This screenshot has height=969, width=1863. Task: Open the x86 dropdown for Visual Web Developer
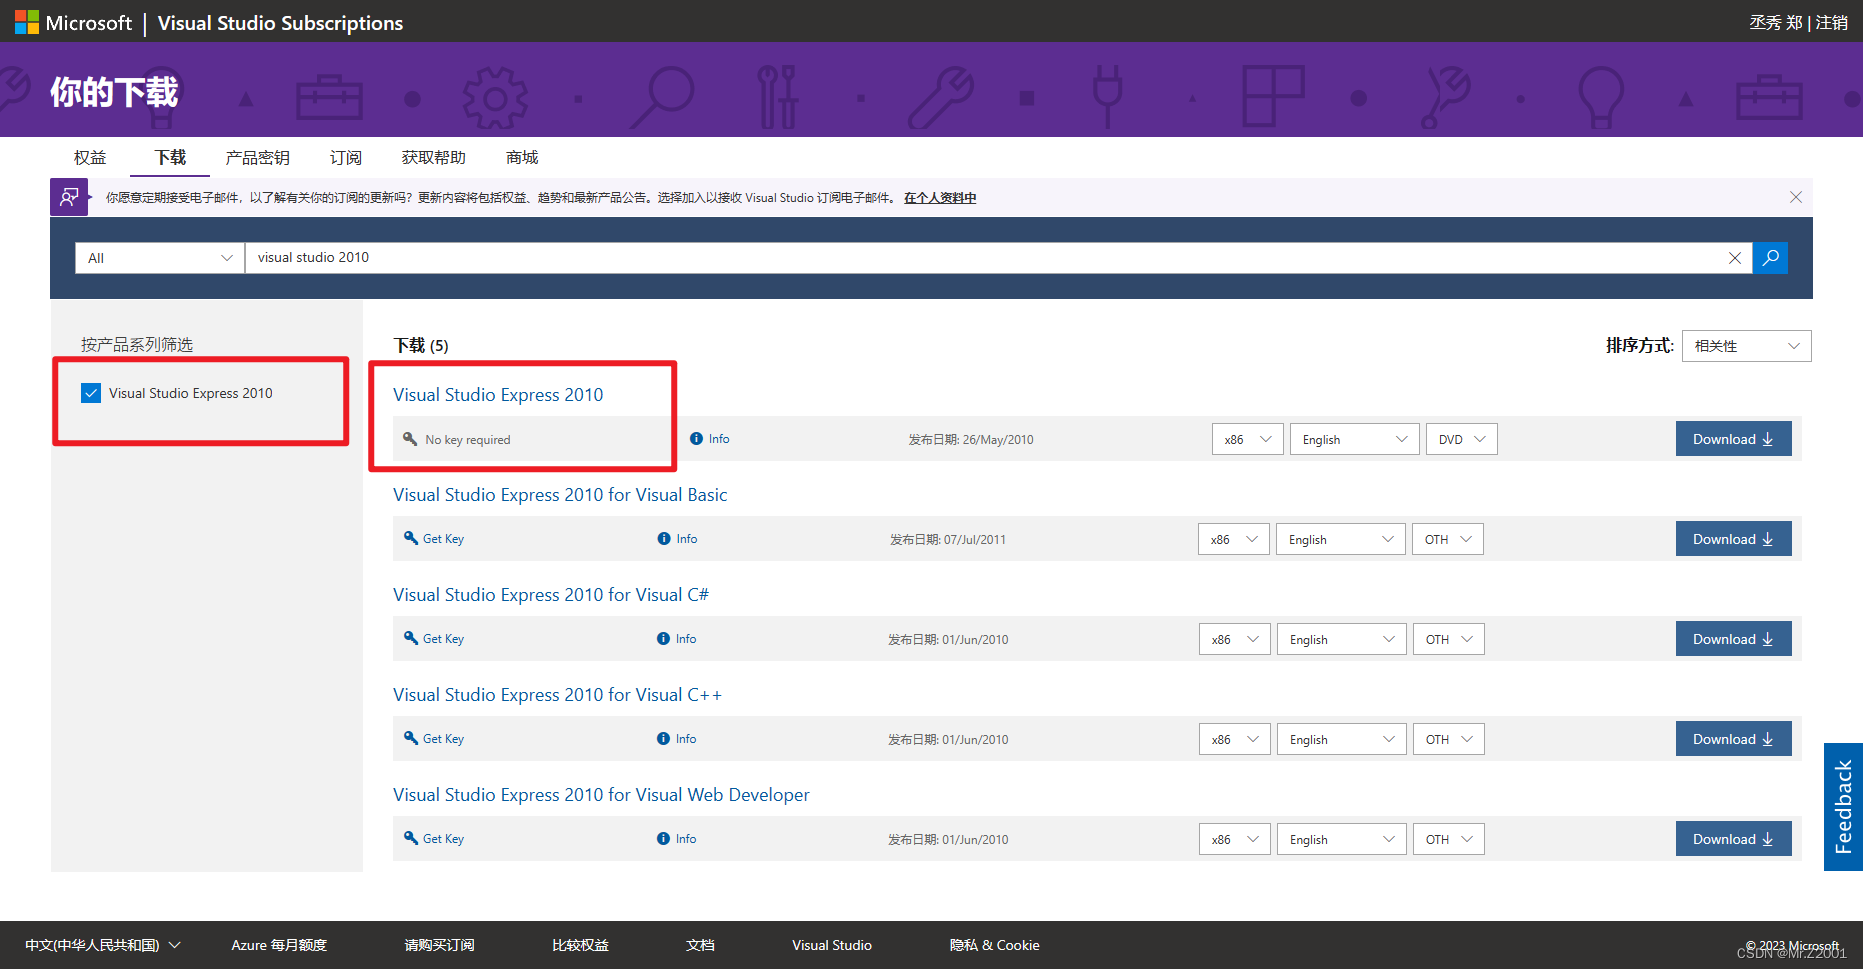point(1234,839)
